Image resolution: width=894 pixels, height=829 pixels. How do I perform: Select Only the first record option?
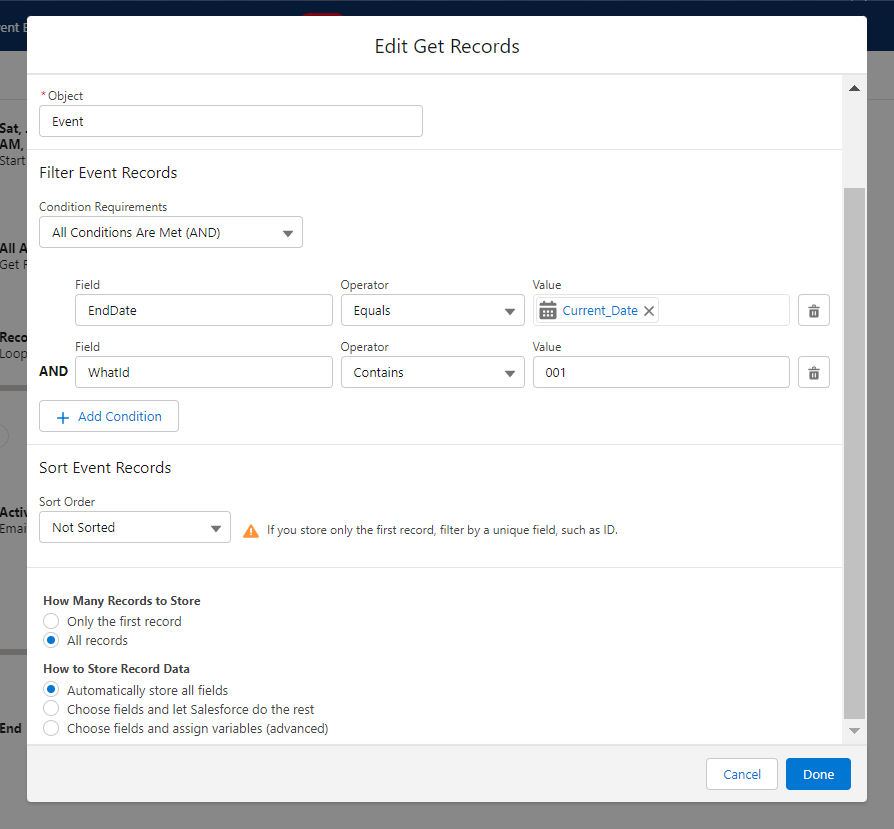(51, 622)
